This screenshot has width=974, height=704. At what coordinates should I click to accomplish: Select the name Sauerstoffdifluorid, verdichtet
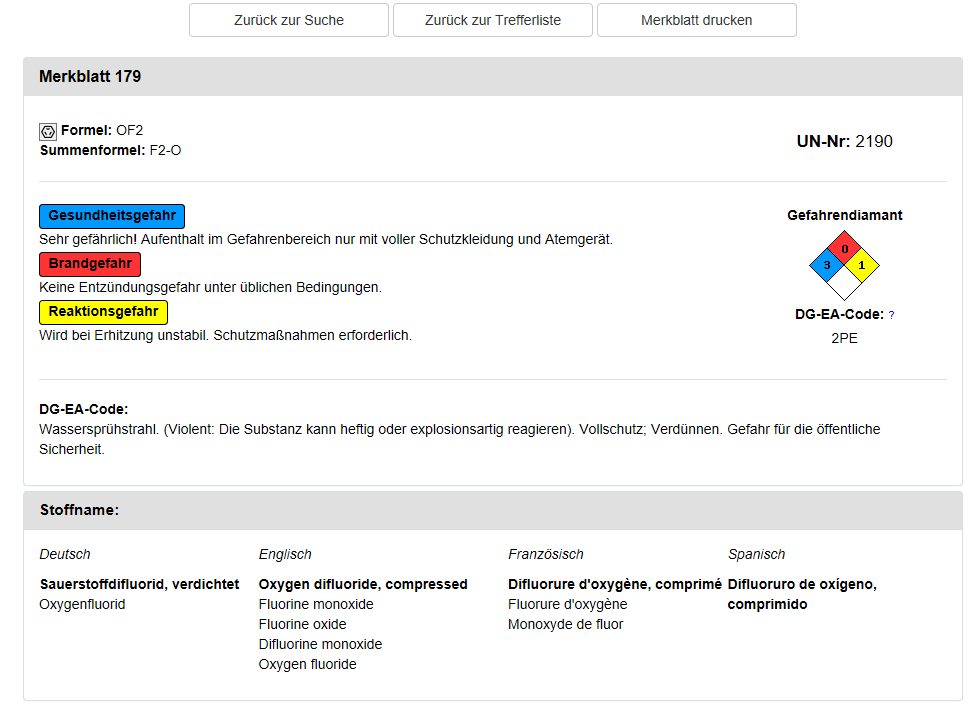pos(139,584)
